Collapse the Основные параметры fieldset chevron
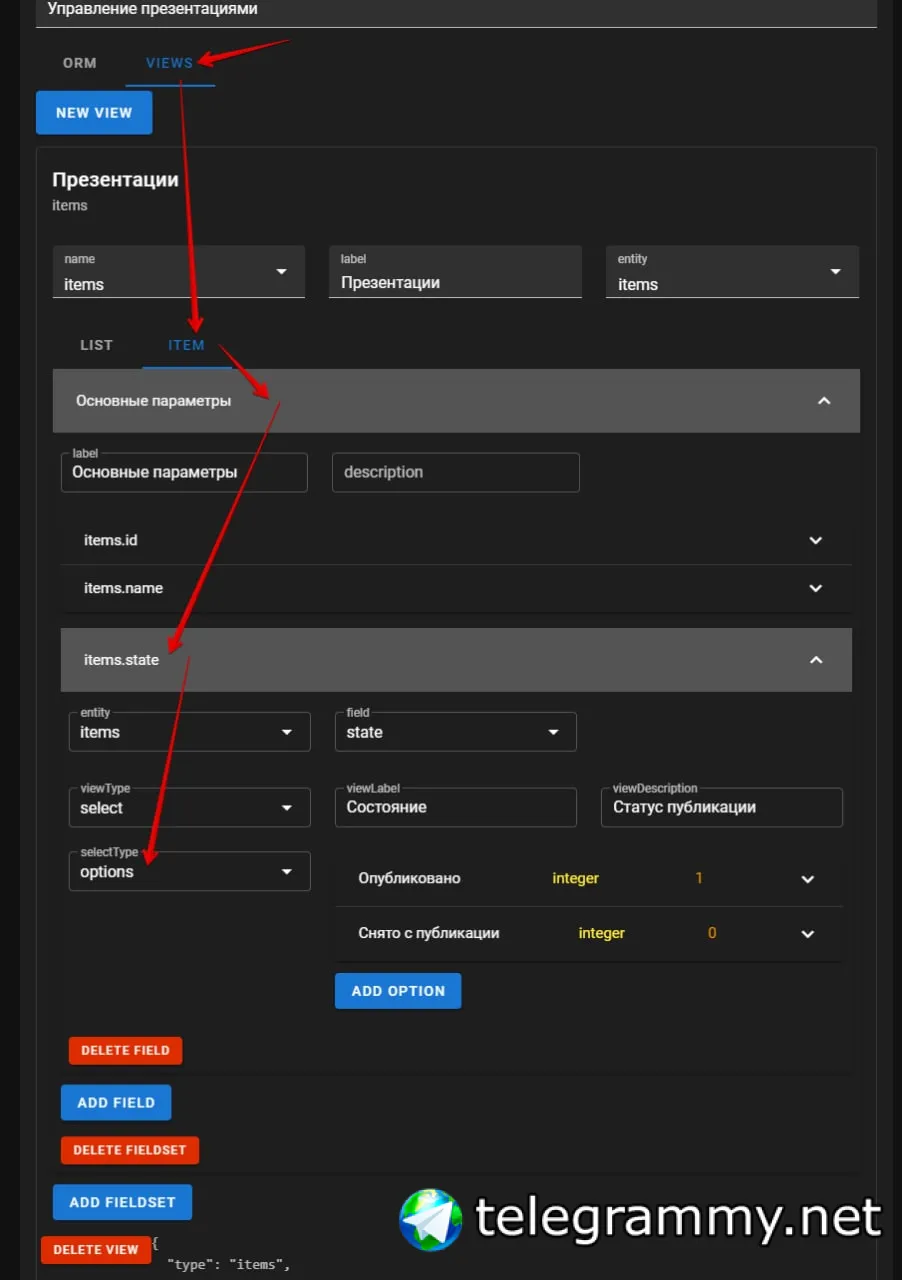Image resolution: width=902 pixels, height=1280 pixels. (x=824, y=401)
